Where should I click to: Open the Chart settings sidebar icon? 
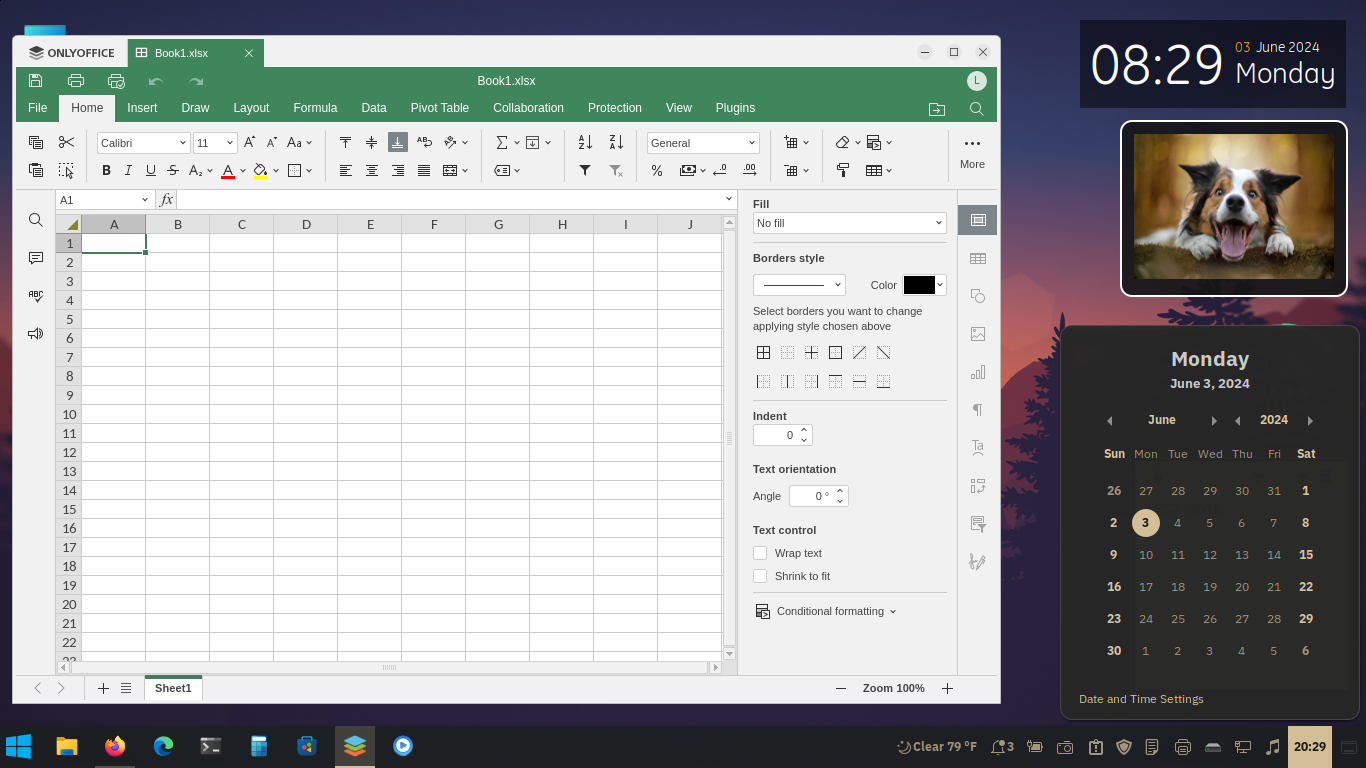click(977, 372)
